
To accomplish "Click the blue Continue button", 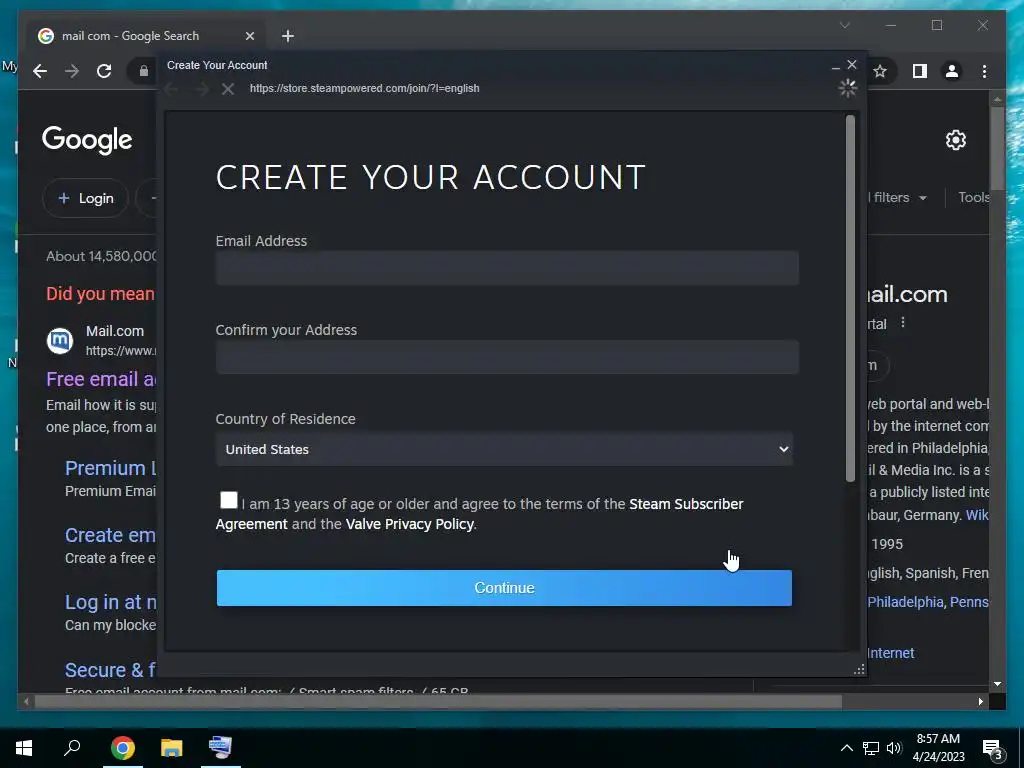I will [504, 588].
